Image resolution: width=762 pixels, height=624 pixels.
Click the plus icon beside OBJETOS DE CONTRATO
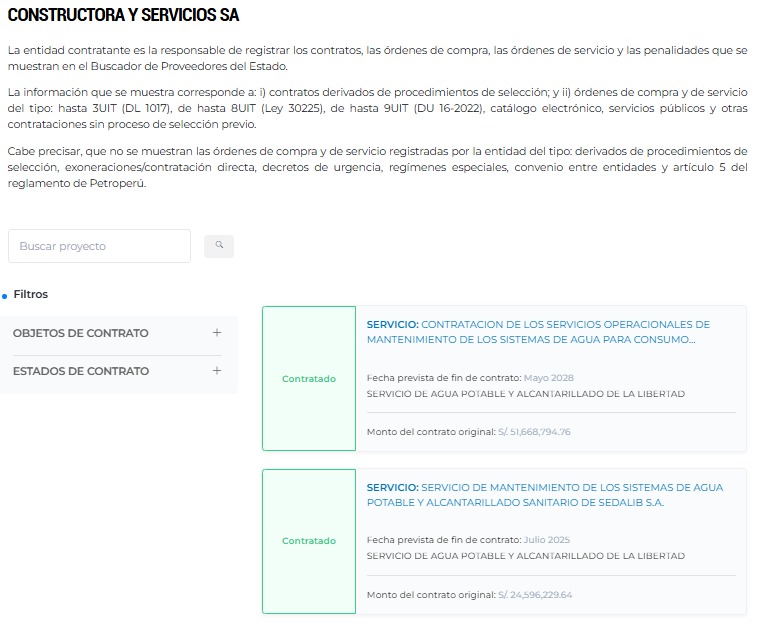click(x=217, y=333)
